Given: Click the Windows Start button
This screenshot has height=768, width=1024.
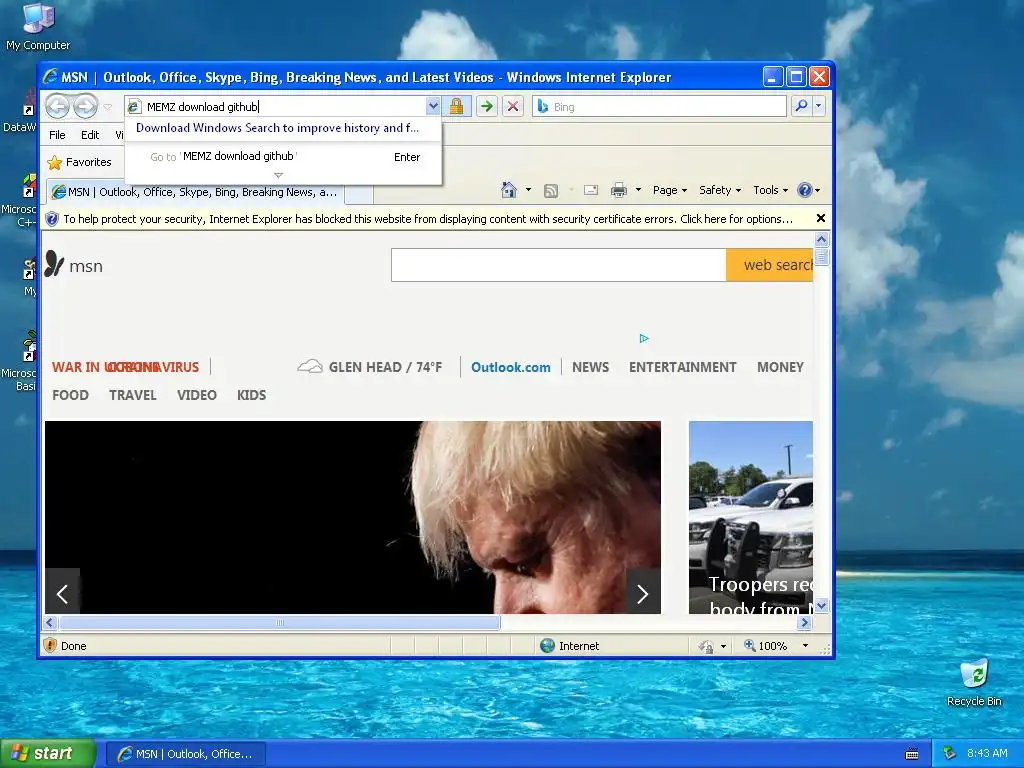Looking at the screenshot, I should point(48,753).
